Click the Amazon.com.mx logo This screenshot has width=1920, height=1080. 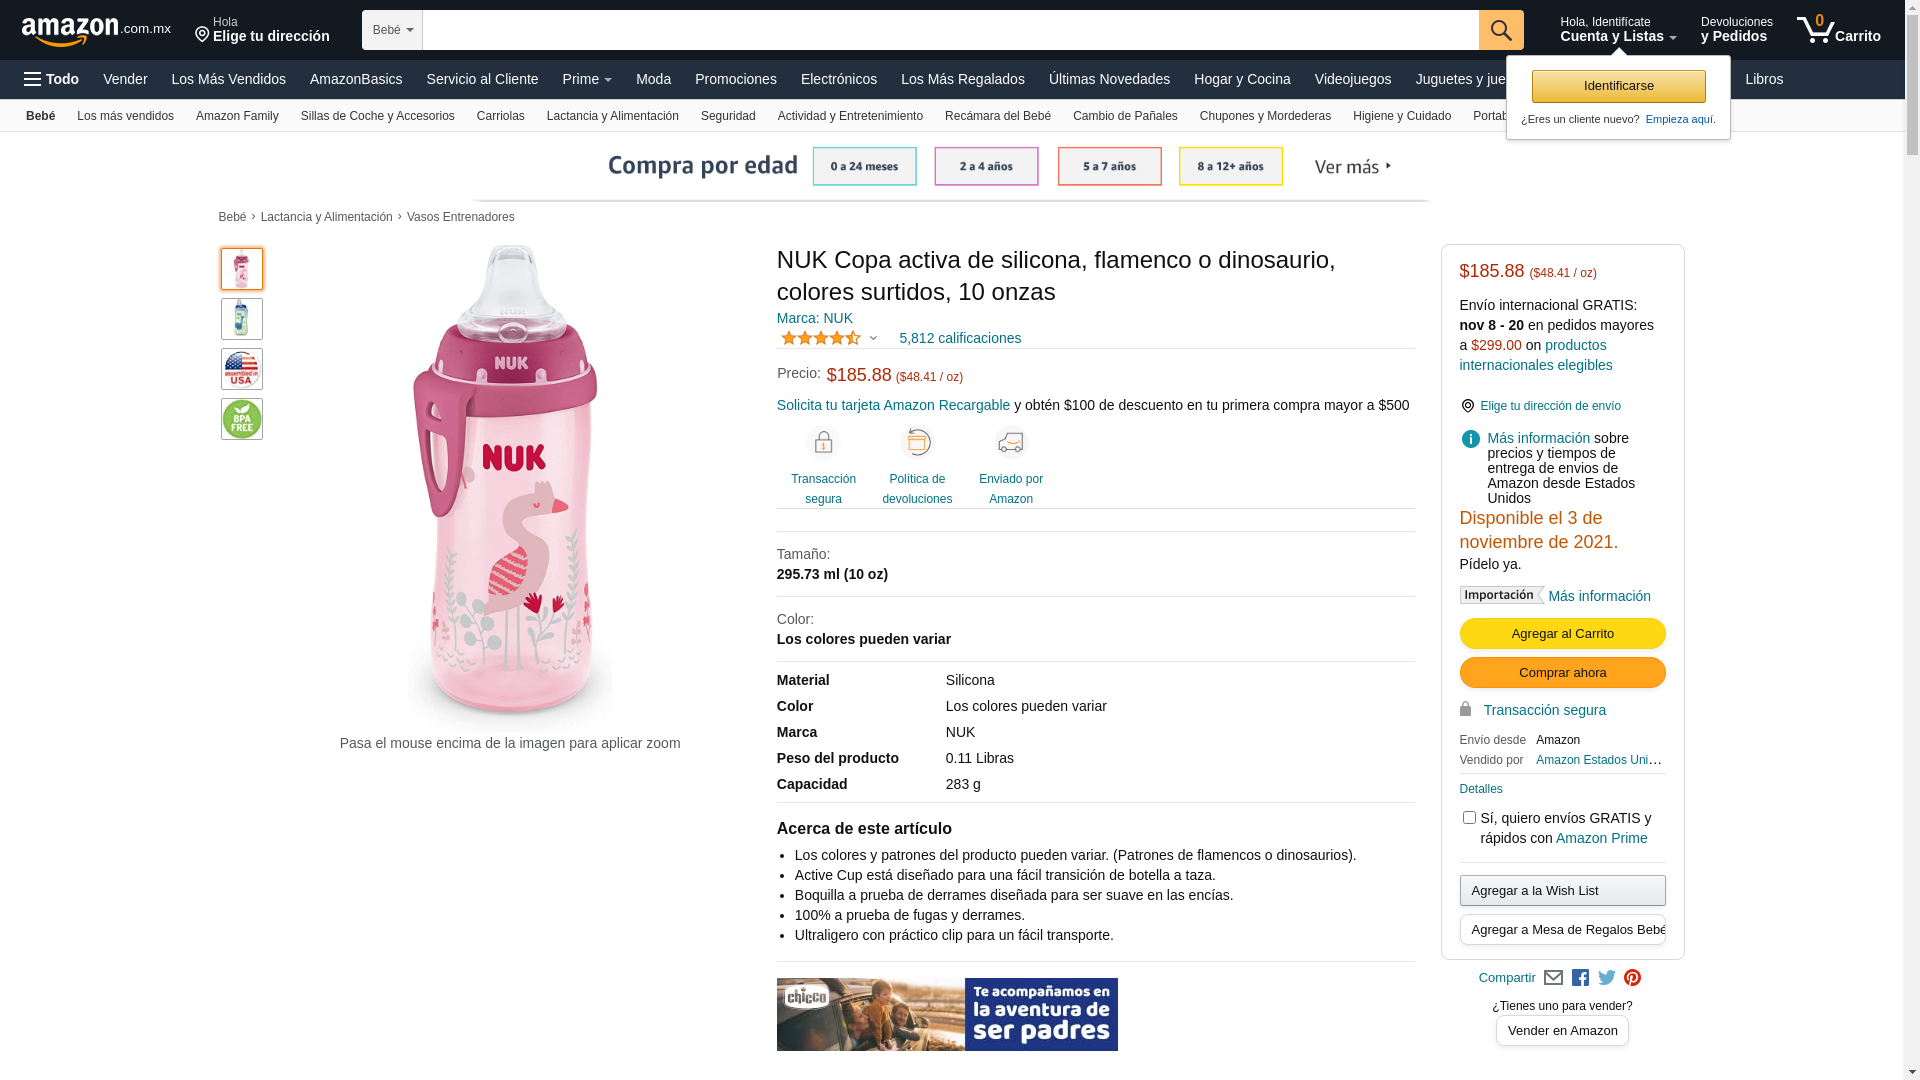[x=95, y=31]
